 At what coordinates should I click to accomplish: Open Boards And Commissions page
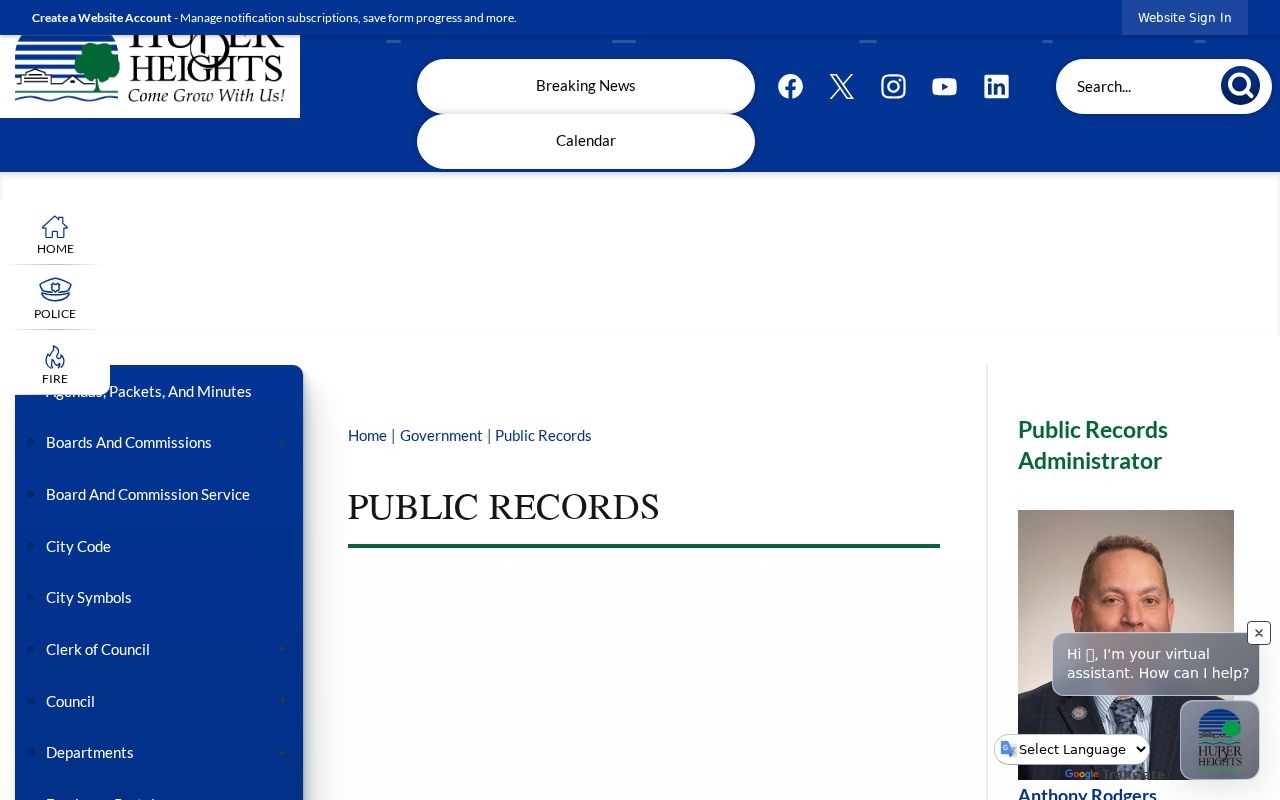click(129, 442)
